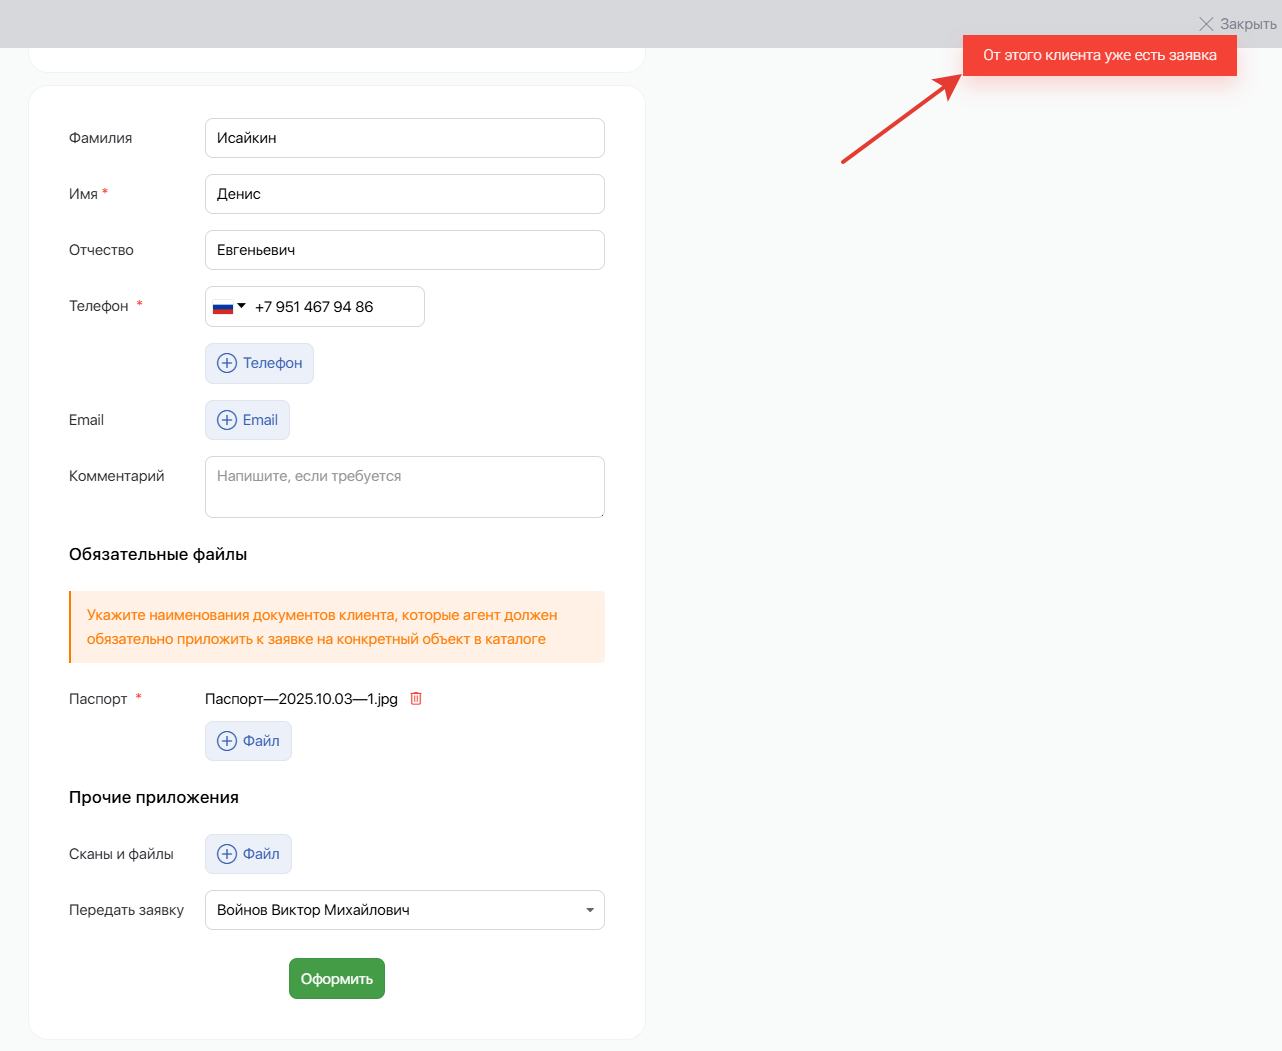Focus the Фамилия field containing Исайкин
Image resolution: width=1282 pixels, height=1051 pixels.
pos(404,138)
